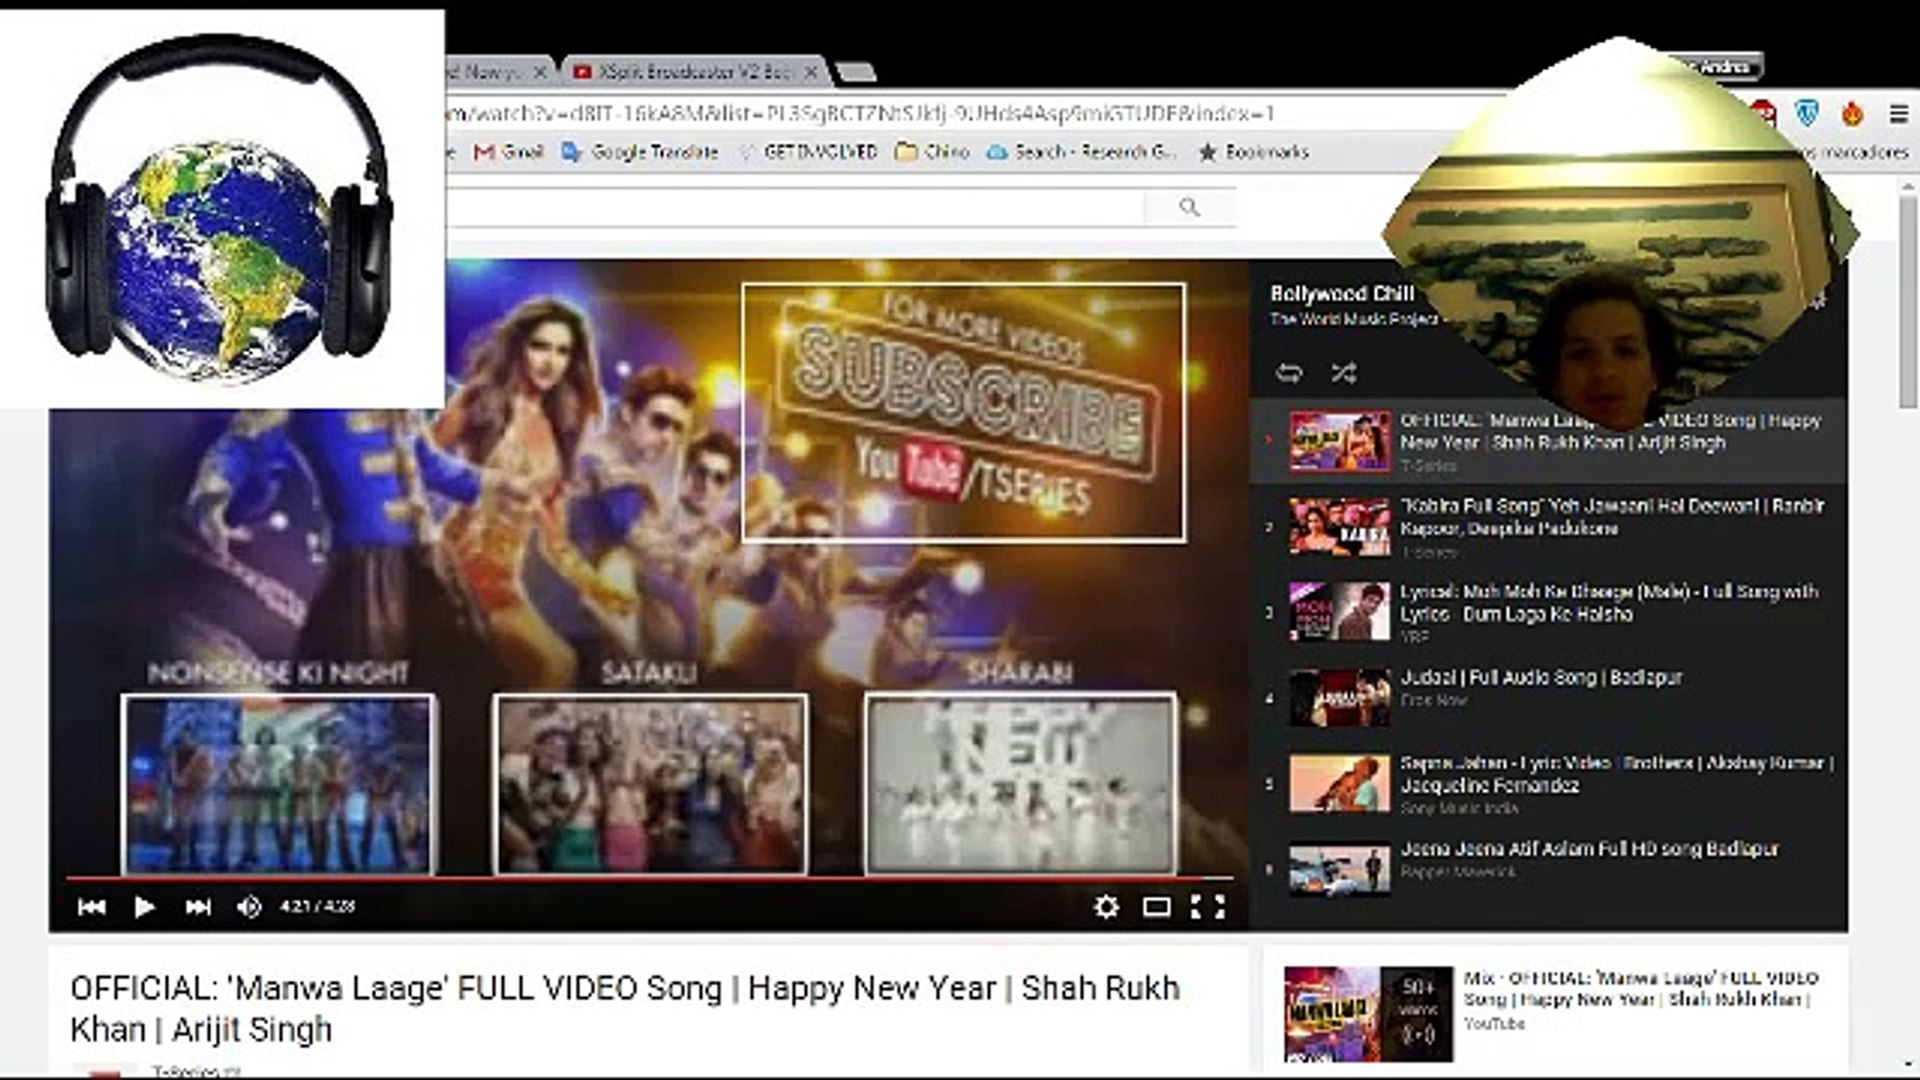Play 'Sapna Jahan' lyric video item

pyautogui.click(x=1548, y=783)
